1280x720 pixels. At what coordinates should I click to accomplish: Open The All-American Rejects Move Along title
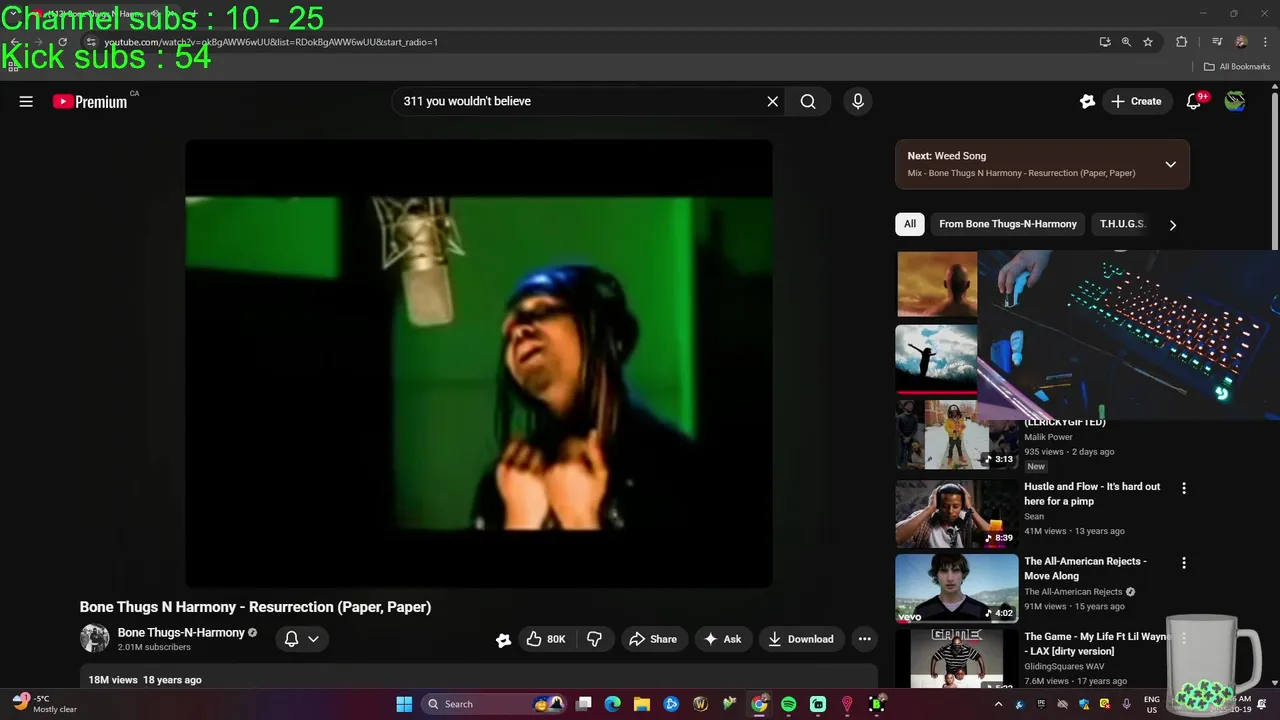pyautogui.click(x=1085, y=568)
